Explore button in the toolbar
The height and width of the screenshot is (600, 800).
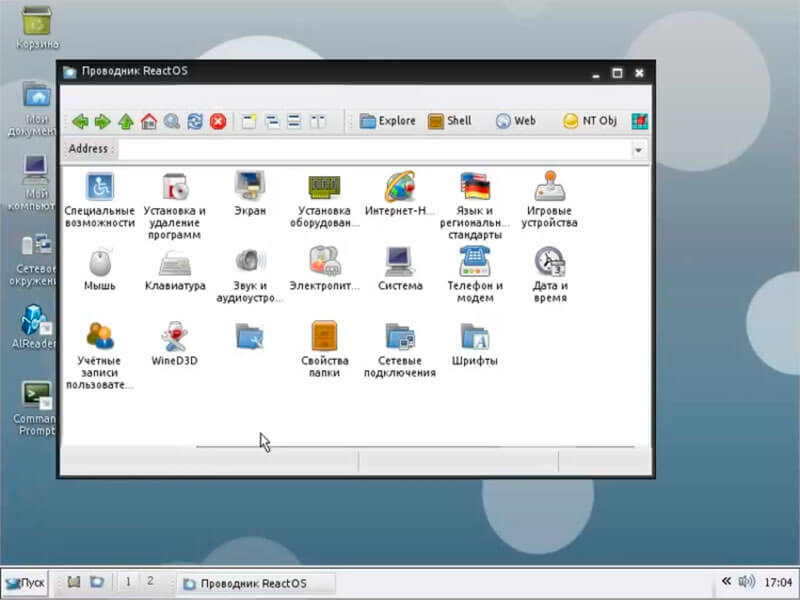coord(388,121)
